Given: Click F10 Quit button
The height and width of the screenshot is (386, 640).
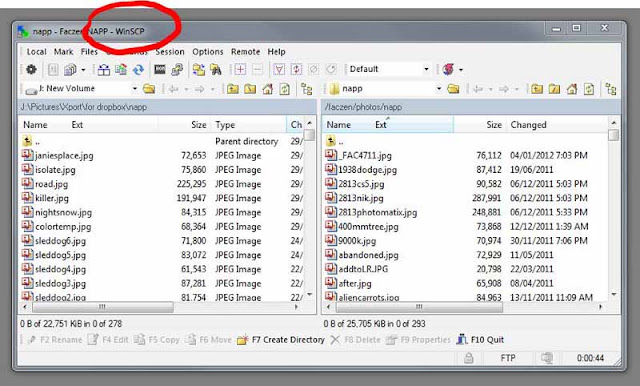Looking at the screenshot, I should [480, 340].
